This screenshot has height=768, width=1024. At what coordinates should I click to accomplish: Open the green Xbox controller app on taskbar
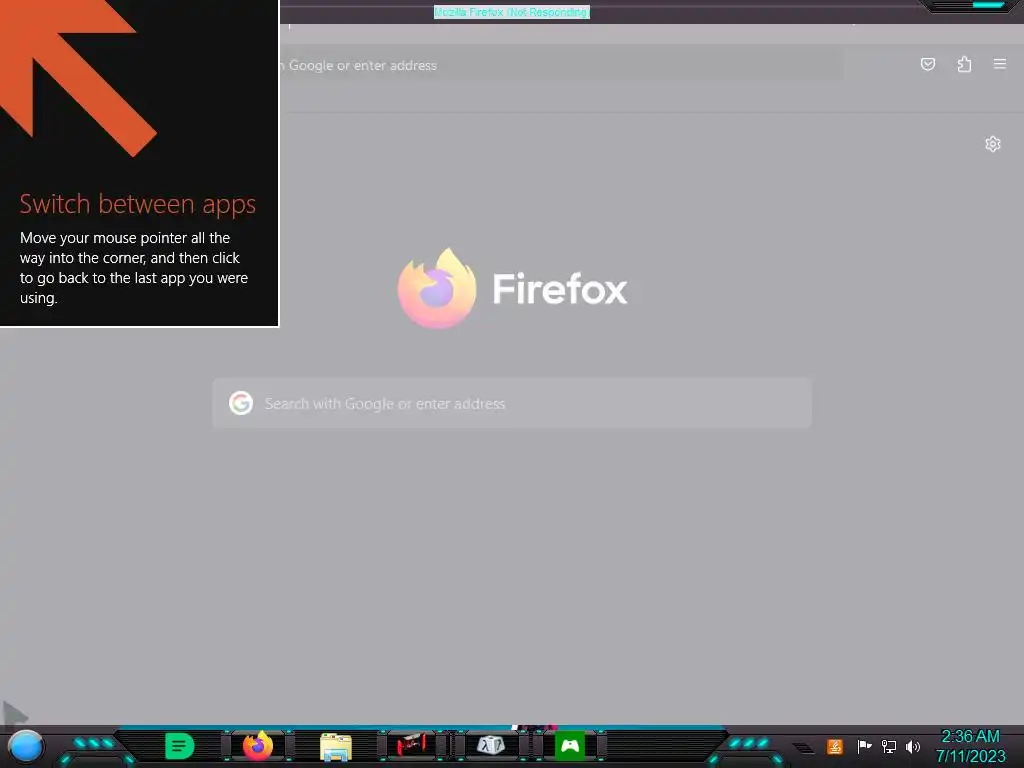point(569,746)
